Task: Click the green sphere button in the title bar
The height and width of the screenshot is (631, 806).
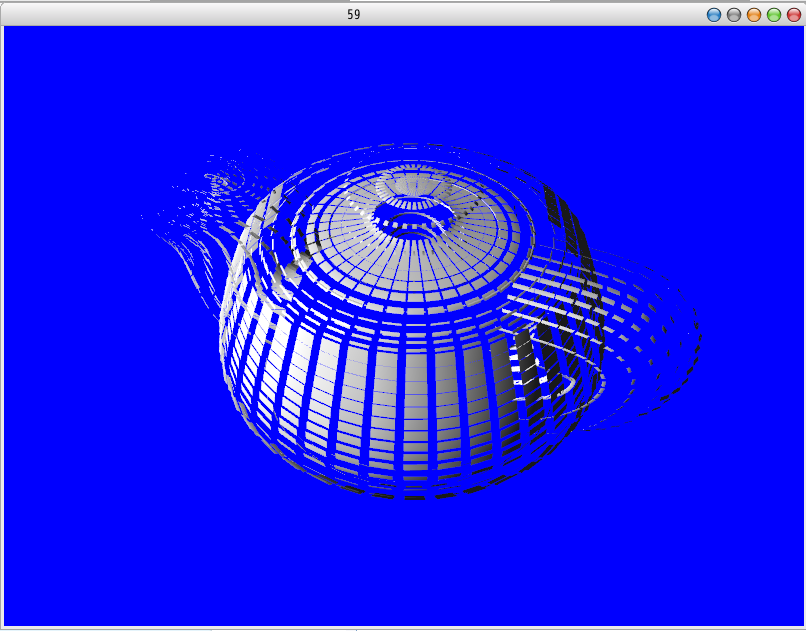Action: [x=773, y=14]
